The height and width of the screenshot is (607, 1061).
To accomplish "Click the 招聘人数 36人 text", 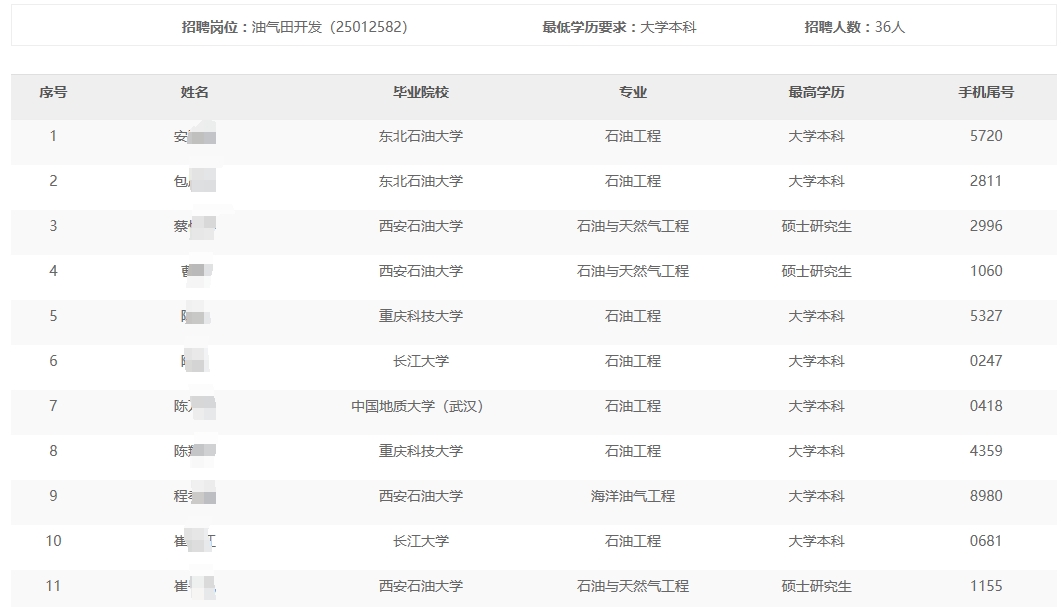I will click(x=854, y=27).
